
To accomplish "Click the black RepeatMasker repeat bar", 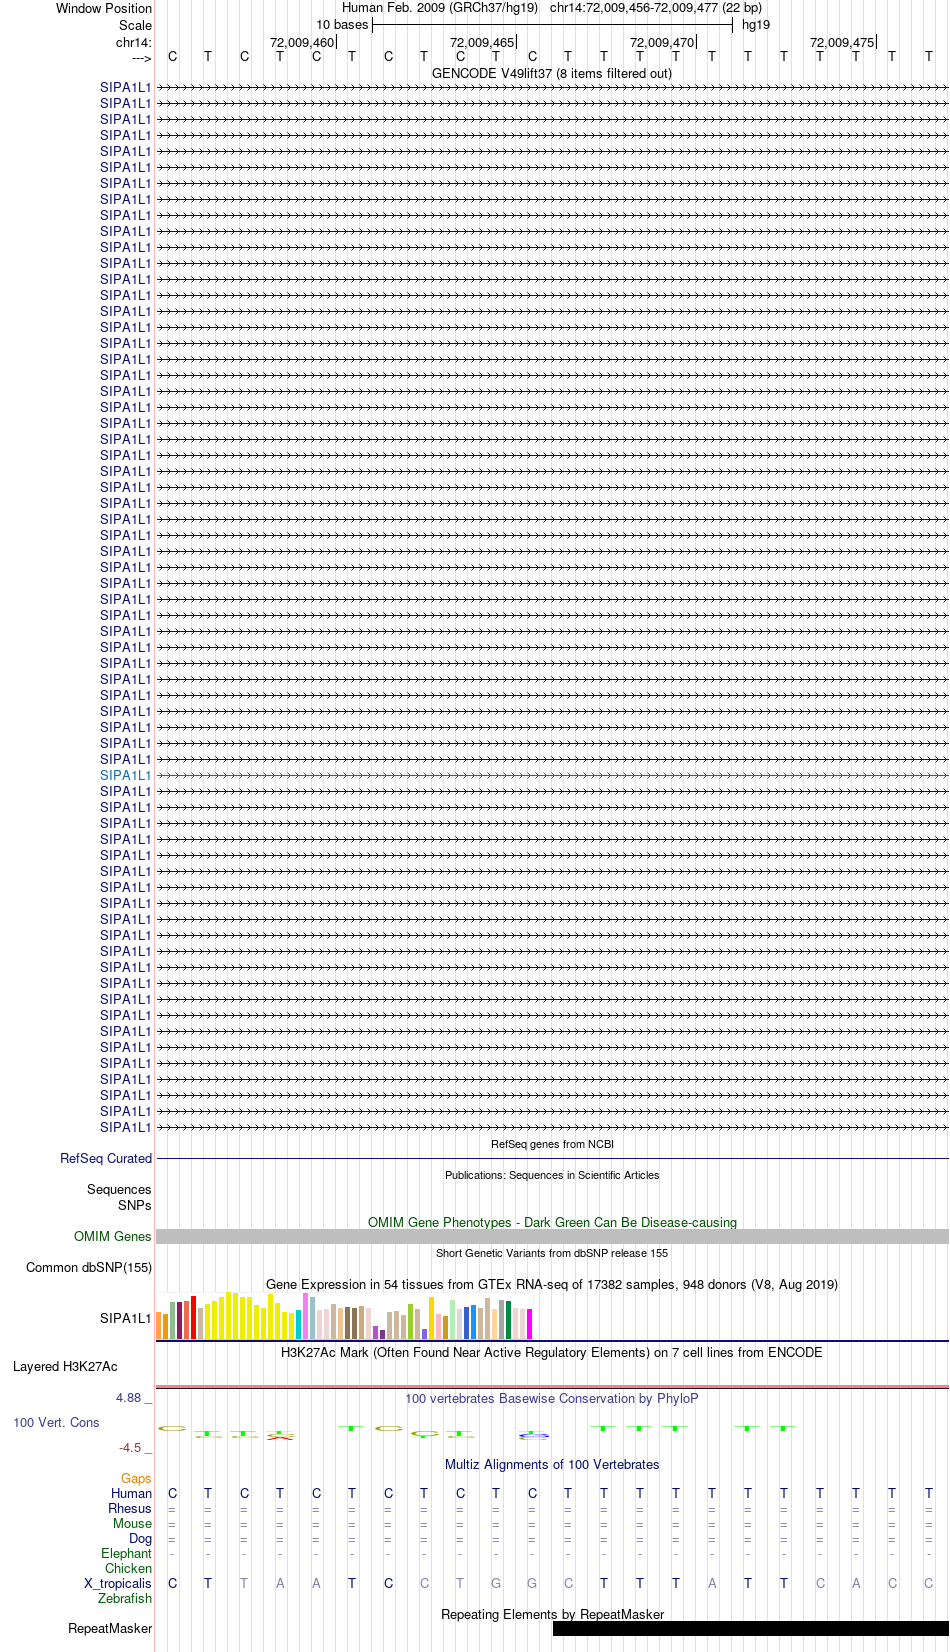I will point(750,1628).
